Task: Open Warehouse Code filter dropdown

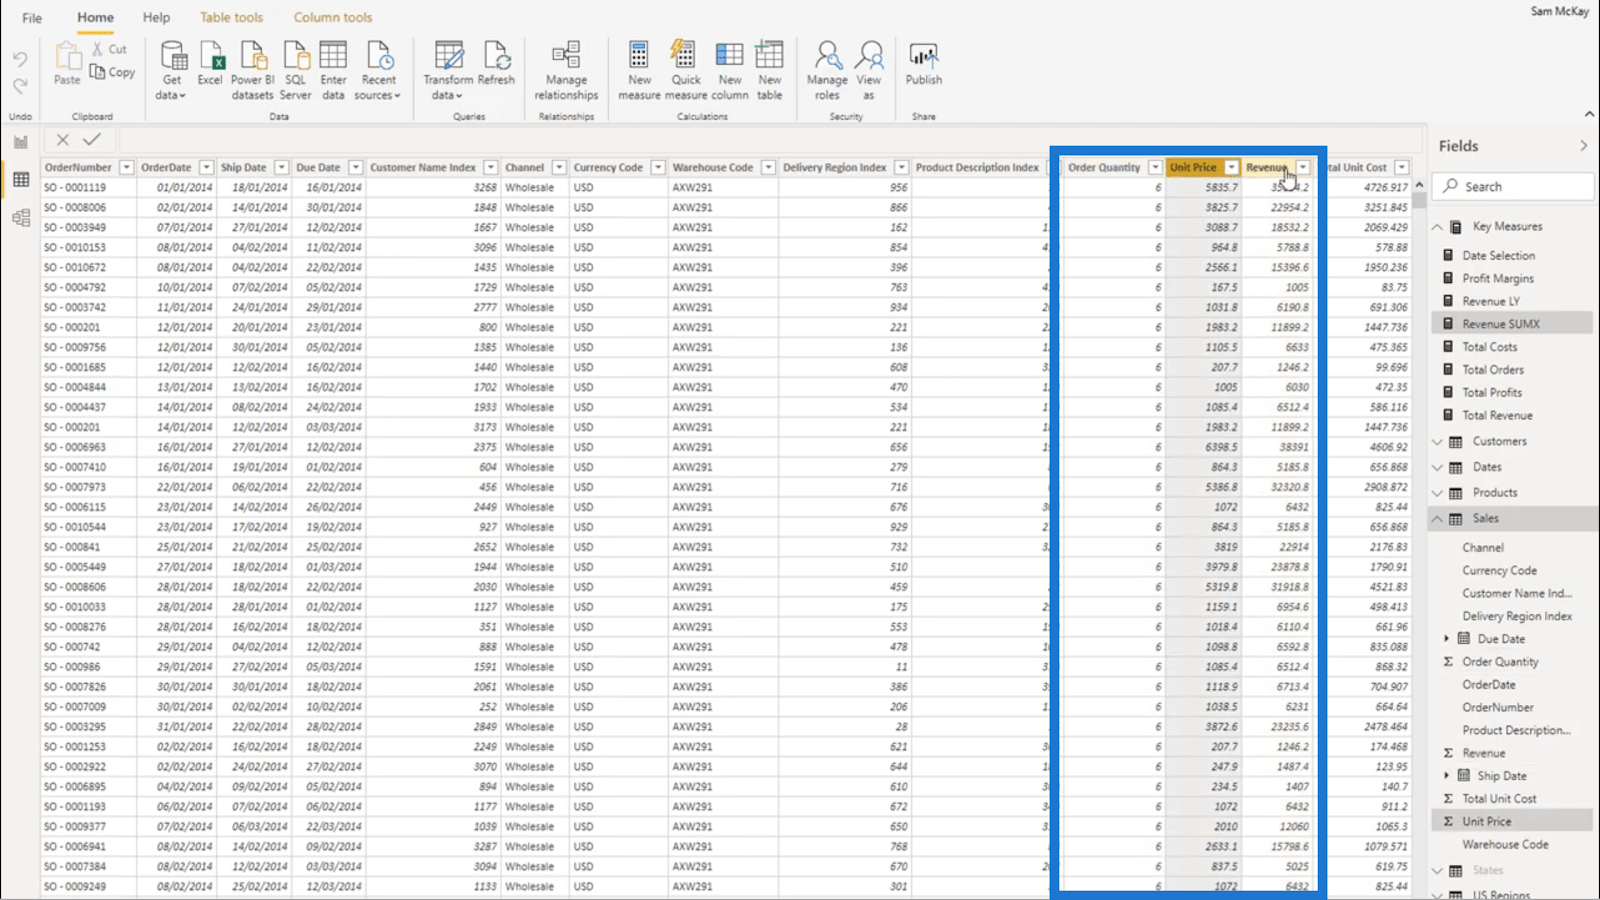Action: (768, 167)
